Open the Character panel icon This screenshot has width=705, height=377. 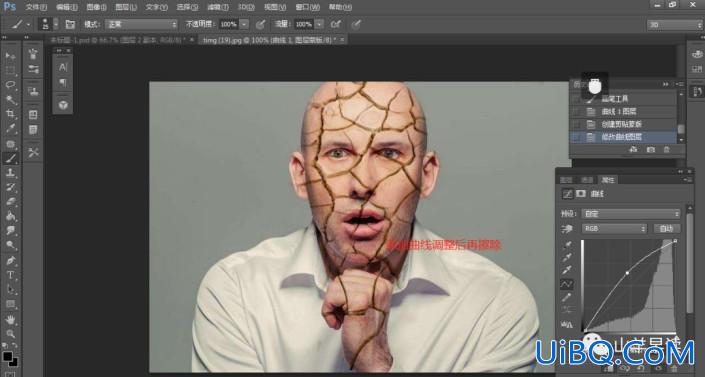click(63, 67)
